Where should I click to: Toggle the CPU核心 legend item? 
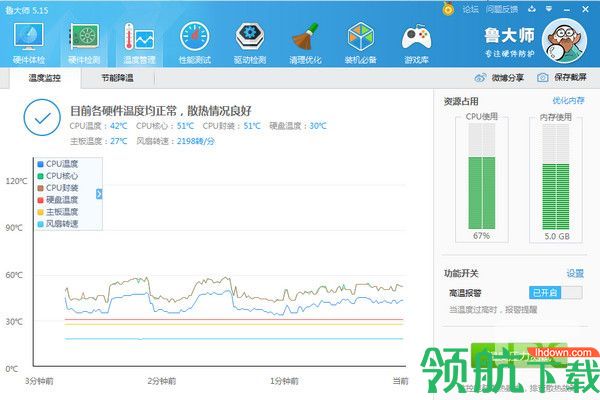(58, 176)
